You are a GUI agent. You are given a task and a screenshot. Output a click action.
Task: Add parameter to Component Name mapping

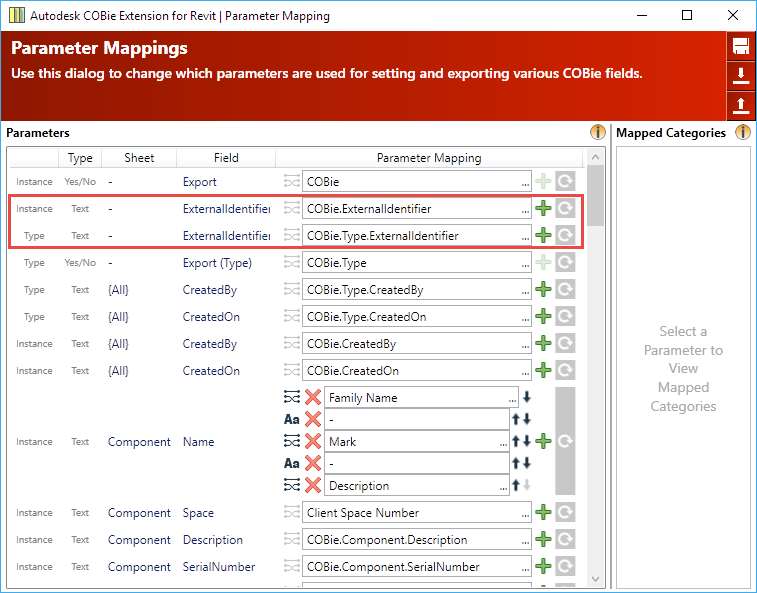pos(543,441)
